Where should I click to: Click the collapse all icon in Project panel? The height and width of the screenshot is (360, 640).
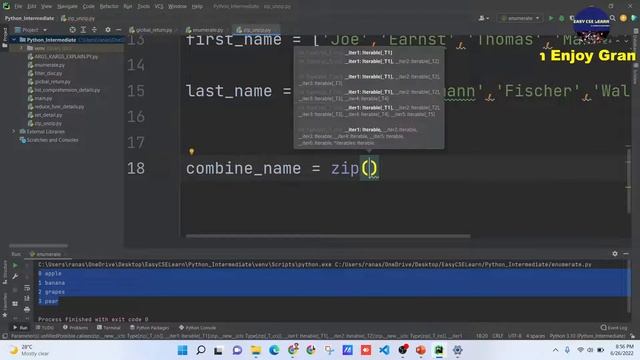tap(94, 30)
